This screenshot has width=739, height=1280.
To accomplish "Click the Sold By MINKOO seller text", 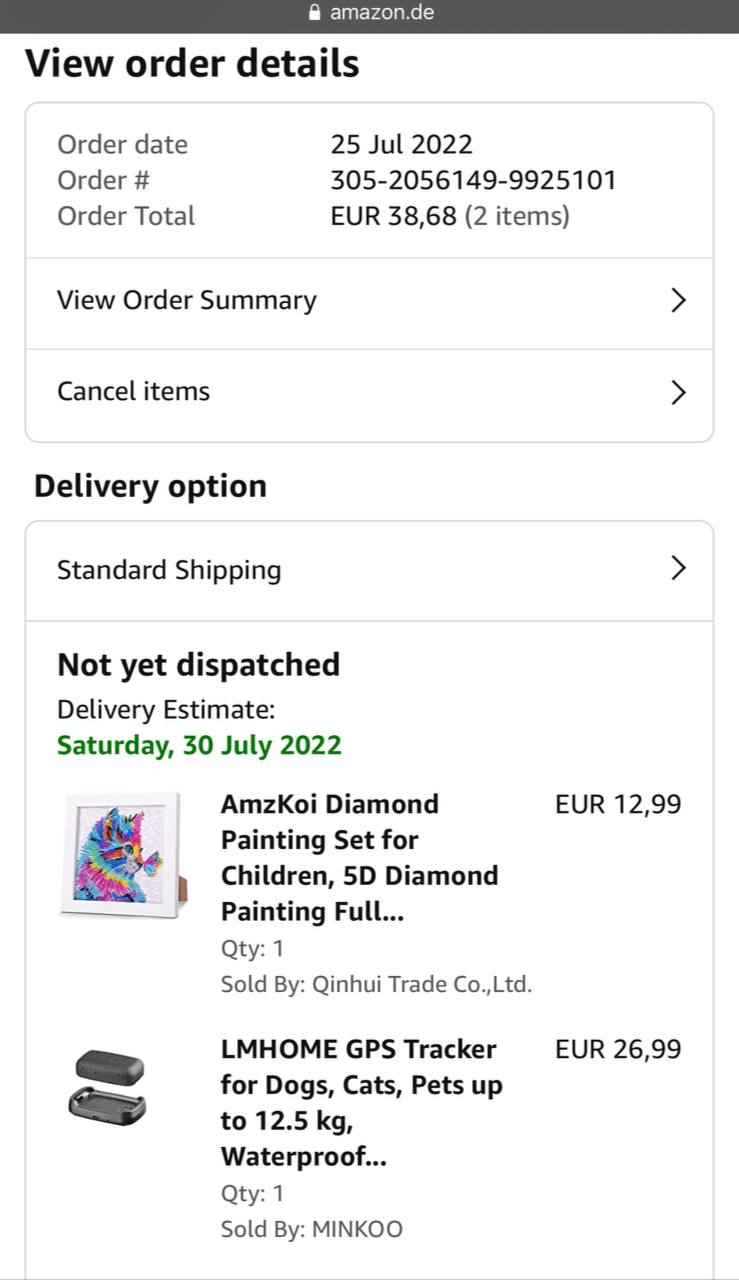I will tap(311, 1229).
